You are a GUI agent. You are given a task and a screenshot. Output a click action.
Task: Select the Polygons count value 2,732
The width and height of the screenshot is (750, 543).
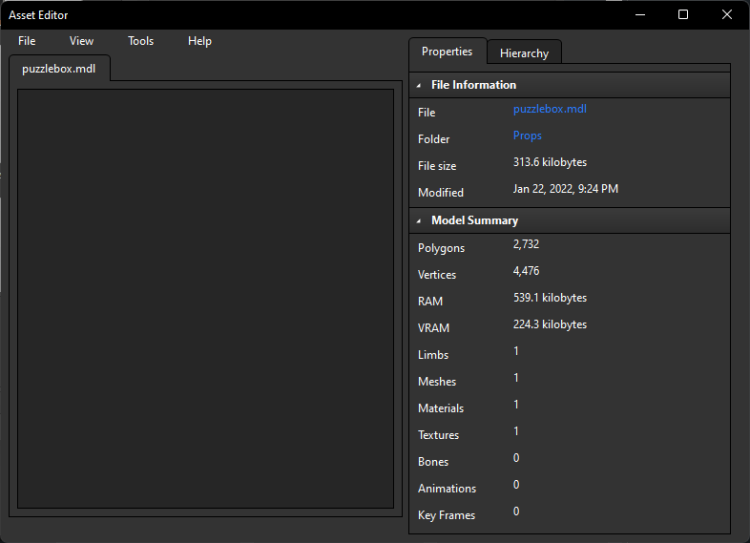pos(526,244)
